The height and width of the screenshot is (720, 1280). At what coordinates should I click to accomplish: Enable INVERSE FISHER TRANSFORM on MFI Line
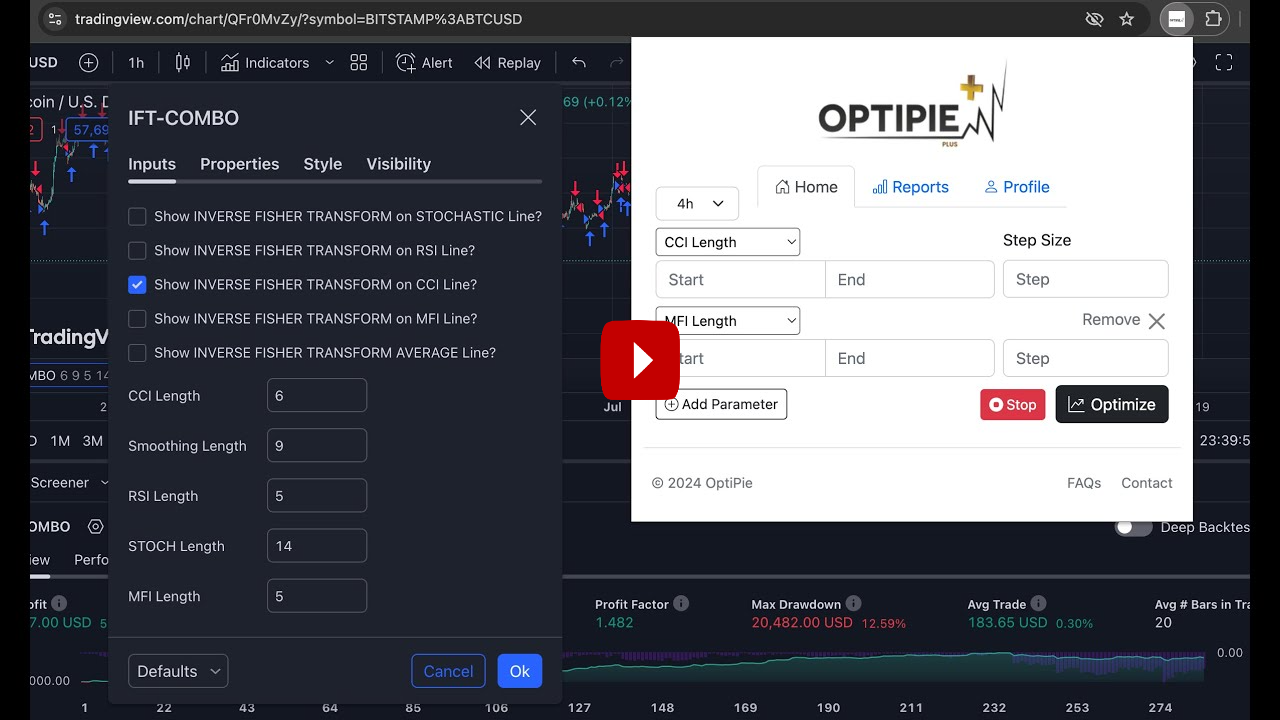[x=137, y=318]
